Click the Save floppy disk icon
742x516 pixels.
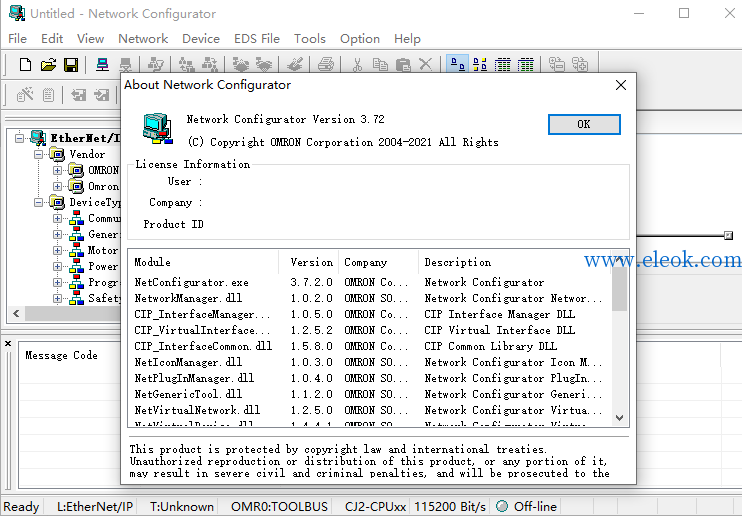(71, 64)
